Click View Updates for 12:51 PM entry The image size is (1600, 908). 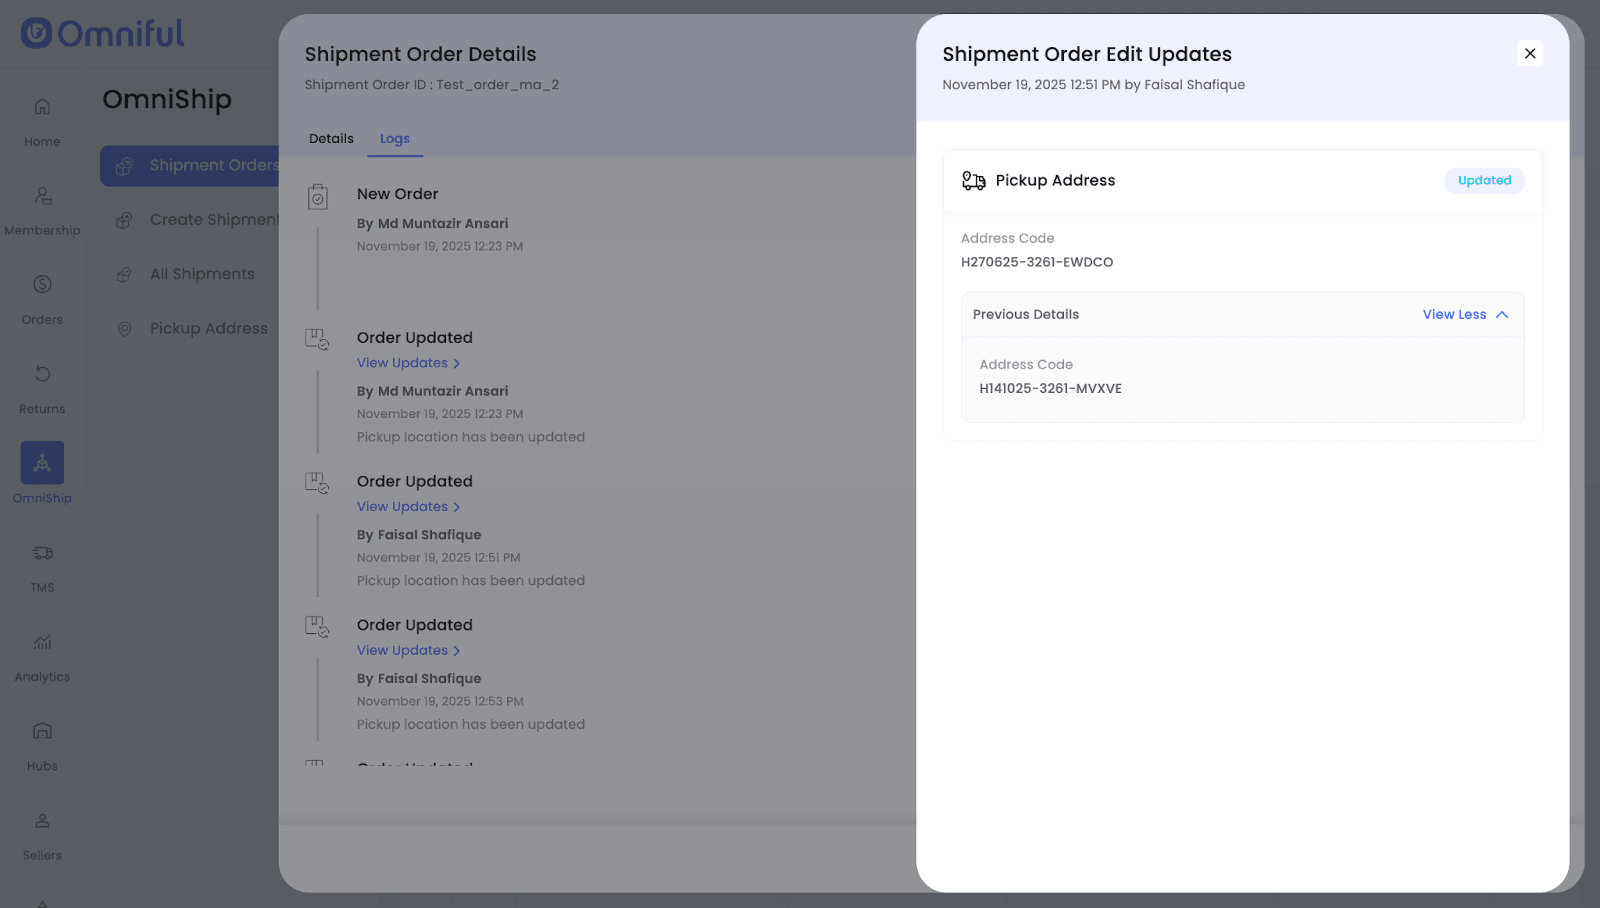[408, 507]
